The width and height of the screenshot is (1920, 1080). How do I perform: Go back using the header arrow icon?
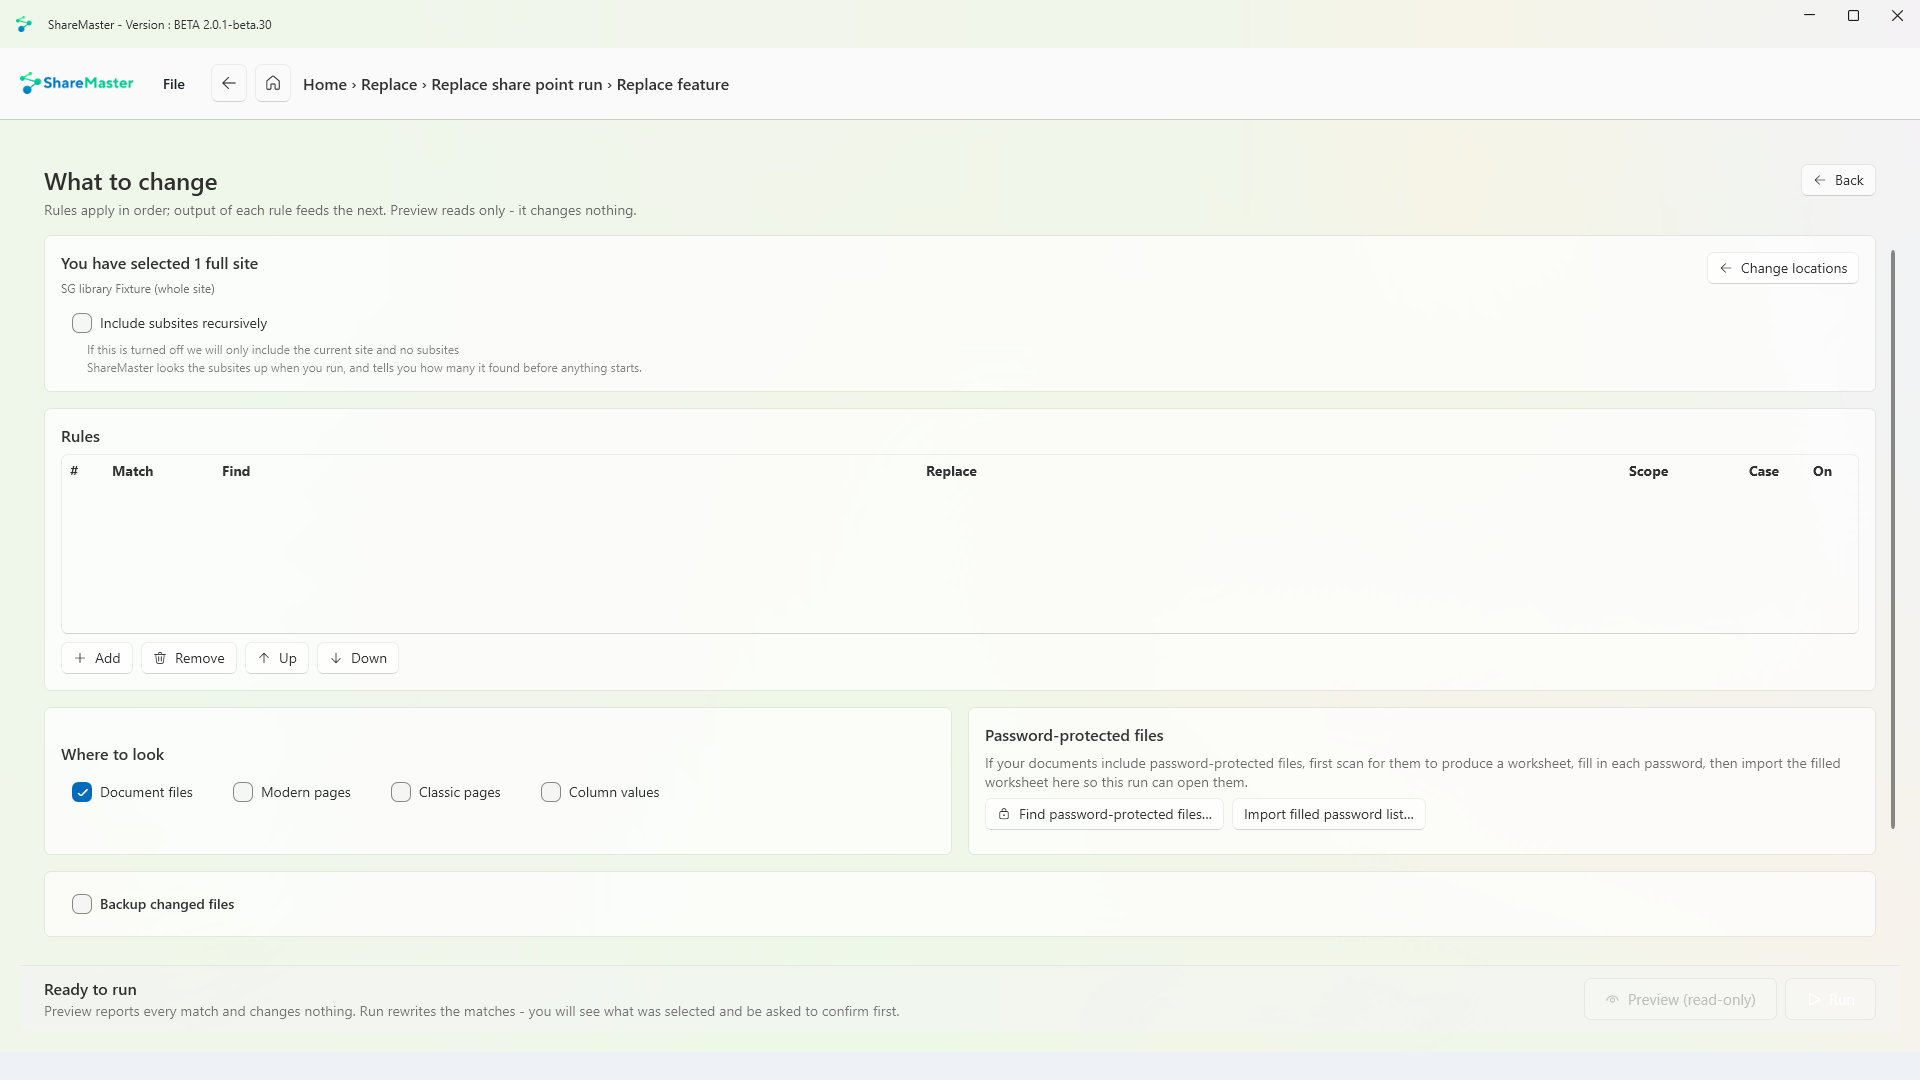click(229, 83)
